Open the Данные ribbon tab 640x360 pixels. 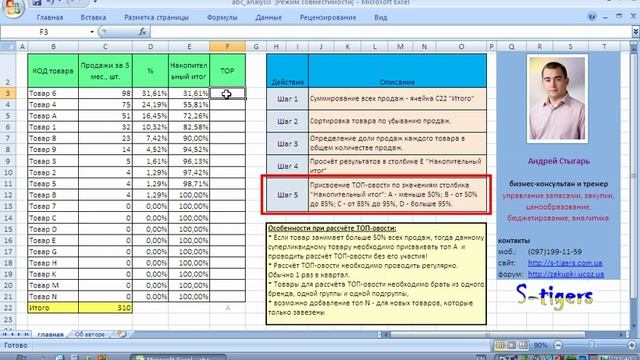coord(269,18)
